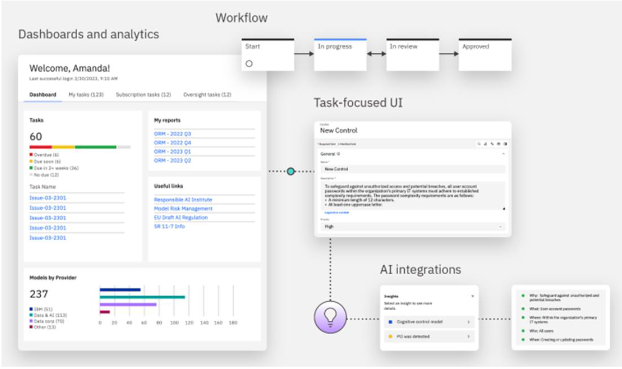Click inside the Description text area

[x=413, y=196]
